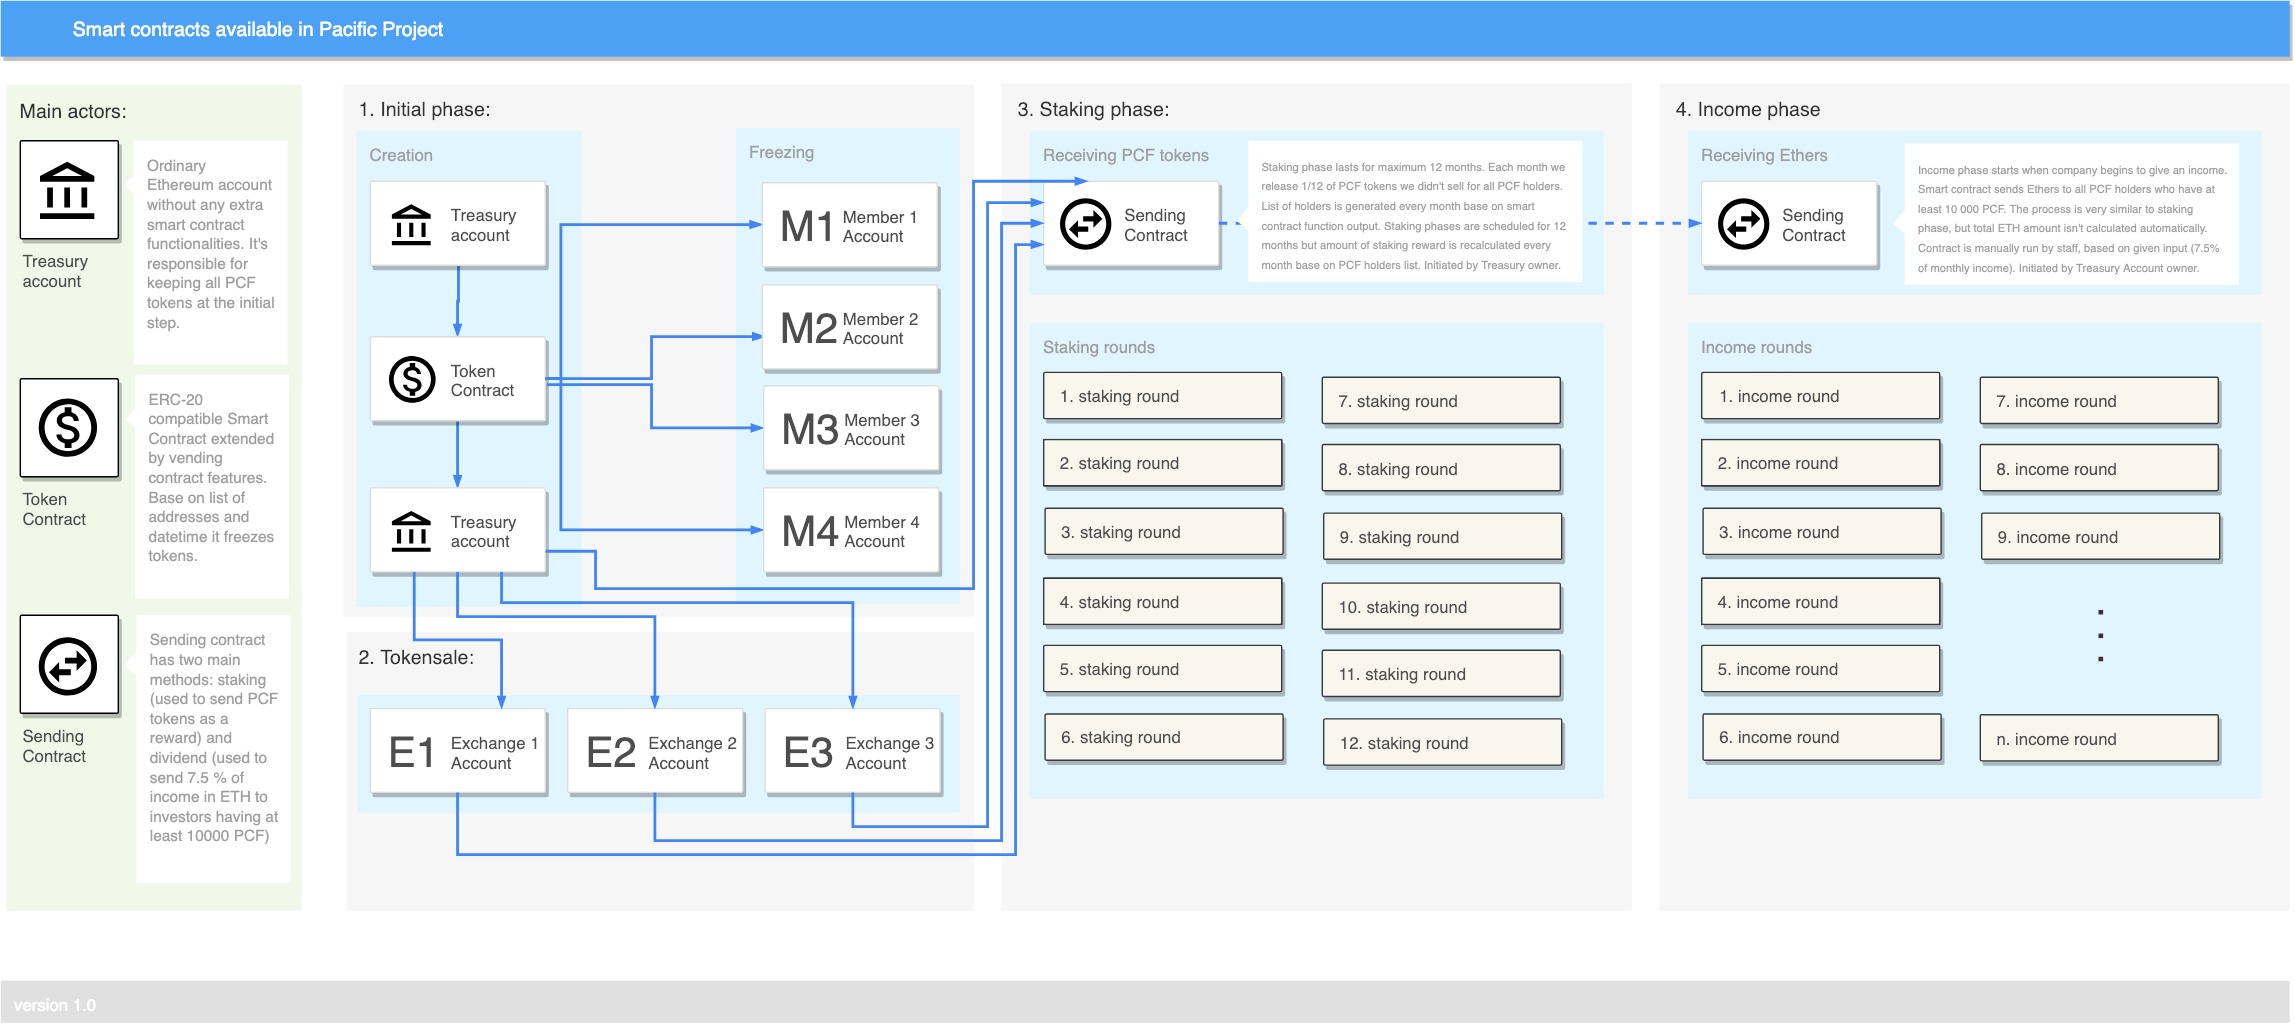
Task: Click the '6. income round' box
Action: pyautogui.click(x=1822, y=737)
